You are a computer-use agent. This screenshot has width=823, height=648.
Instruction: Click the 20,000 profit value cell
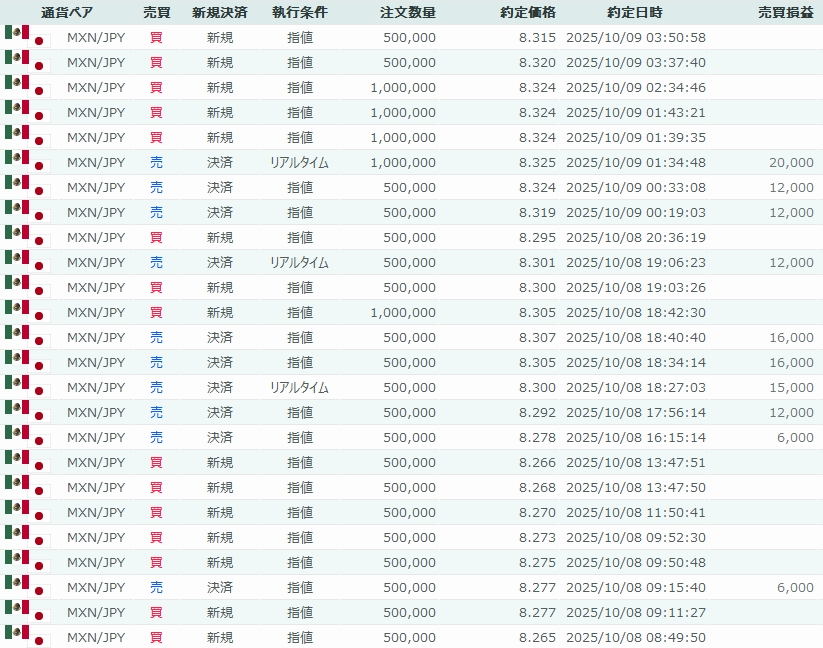coord(791,162)
